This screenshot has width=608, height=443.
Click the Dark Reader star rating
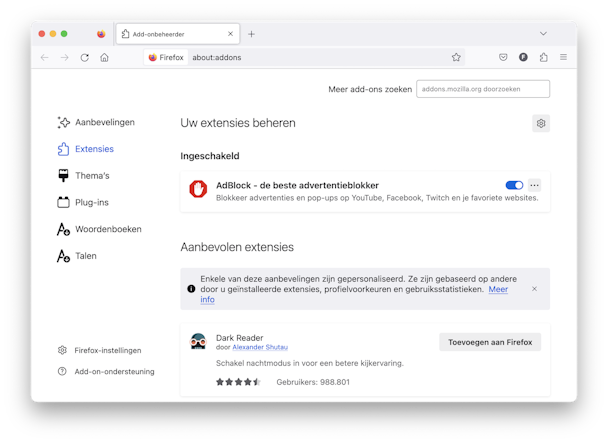(x=238, y=382)
